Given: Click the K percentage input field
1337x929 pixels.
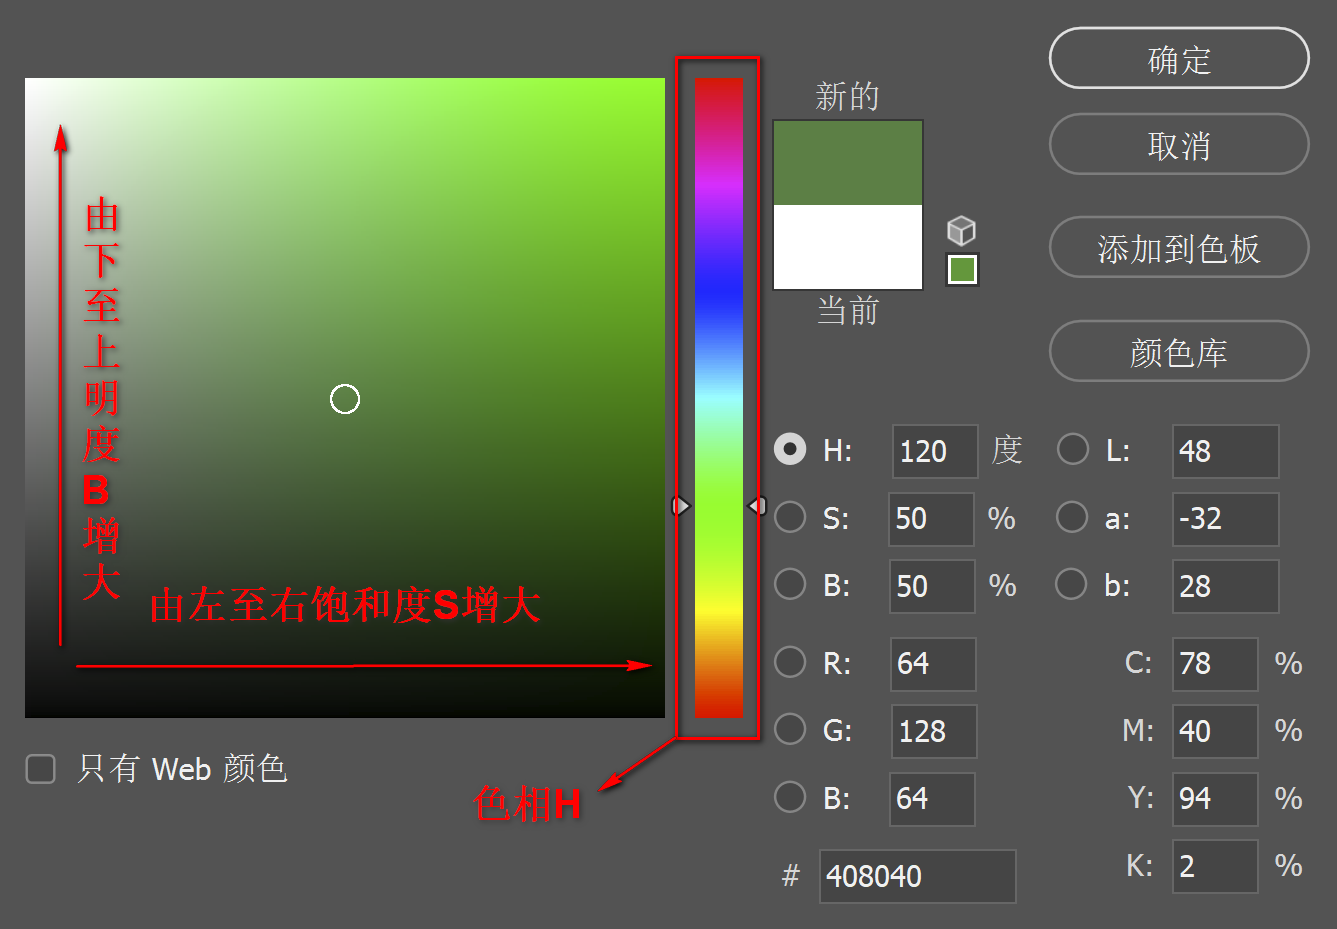Looking at the screenshot, I should [x=1214, y=866].
